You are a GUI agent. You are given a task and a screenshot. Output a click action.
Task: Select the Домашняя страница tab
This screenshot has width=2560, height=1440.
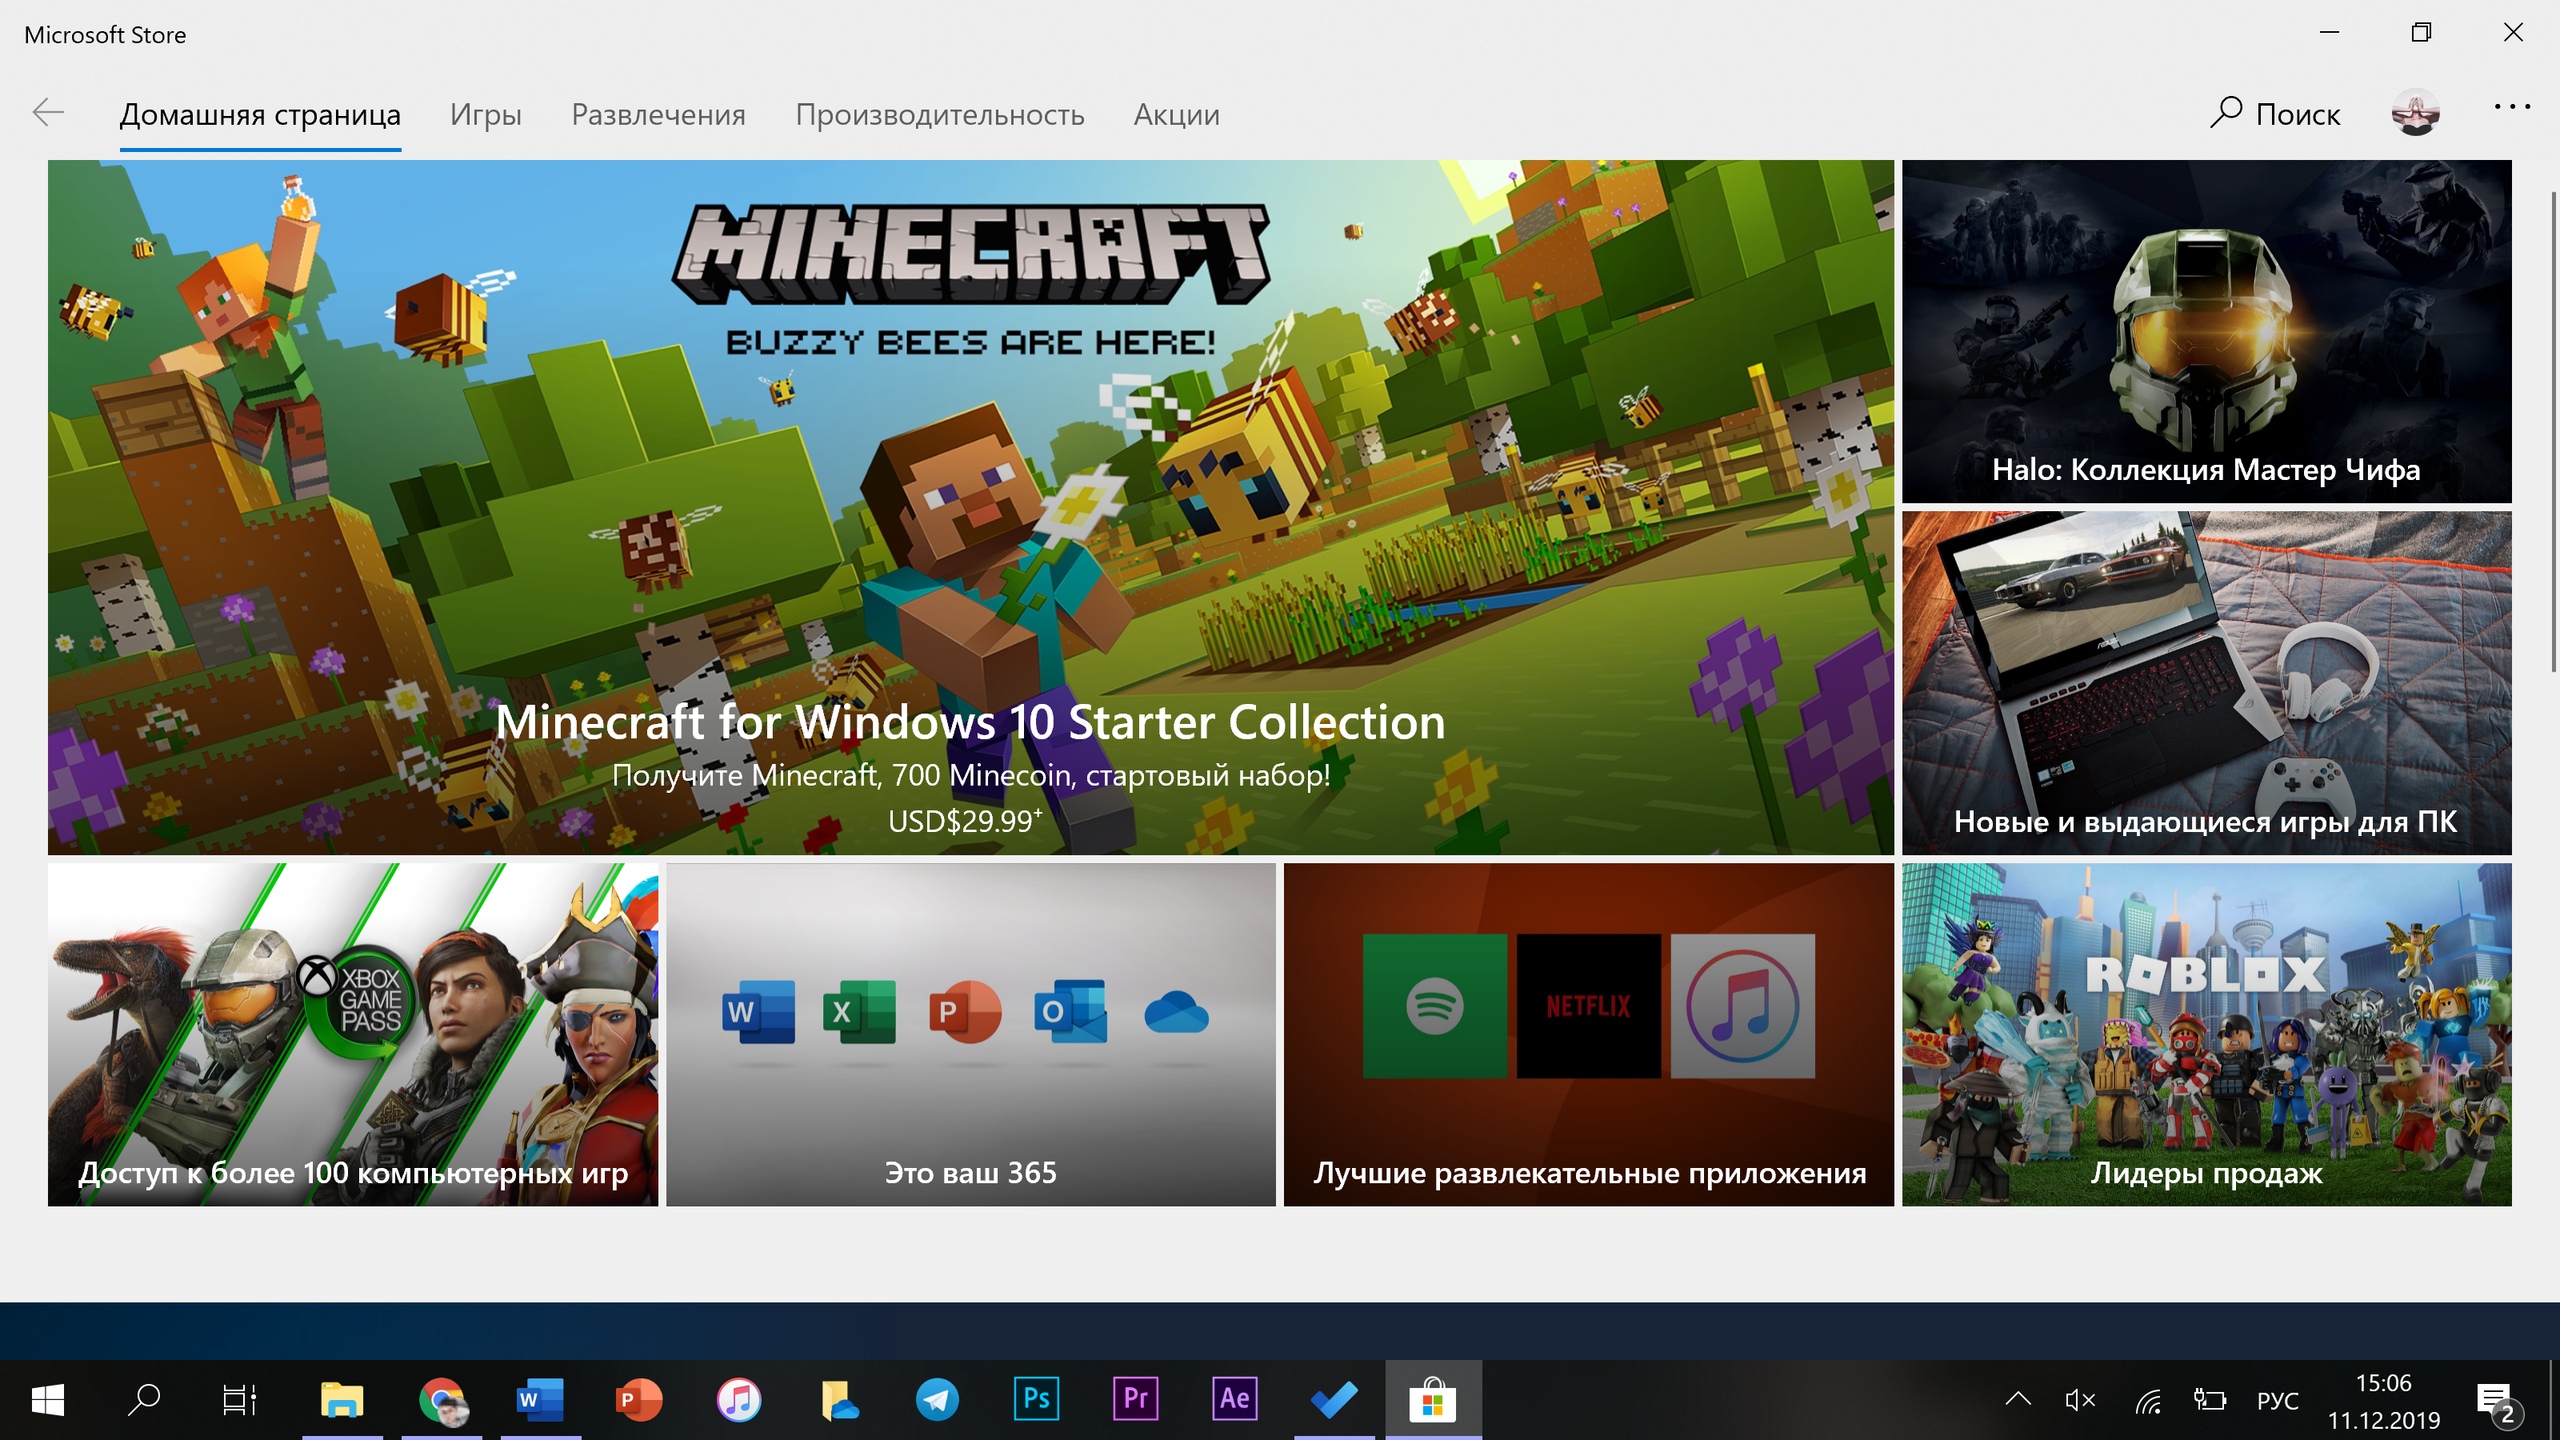[x=260, y=114]
